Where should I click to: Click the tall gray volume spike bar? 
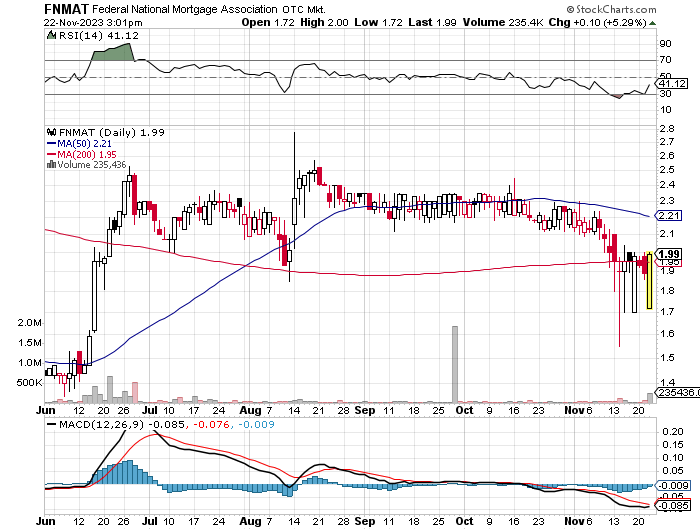pos(455,364)
